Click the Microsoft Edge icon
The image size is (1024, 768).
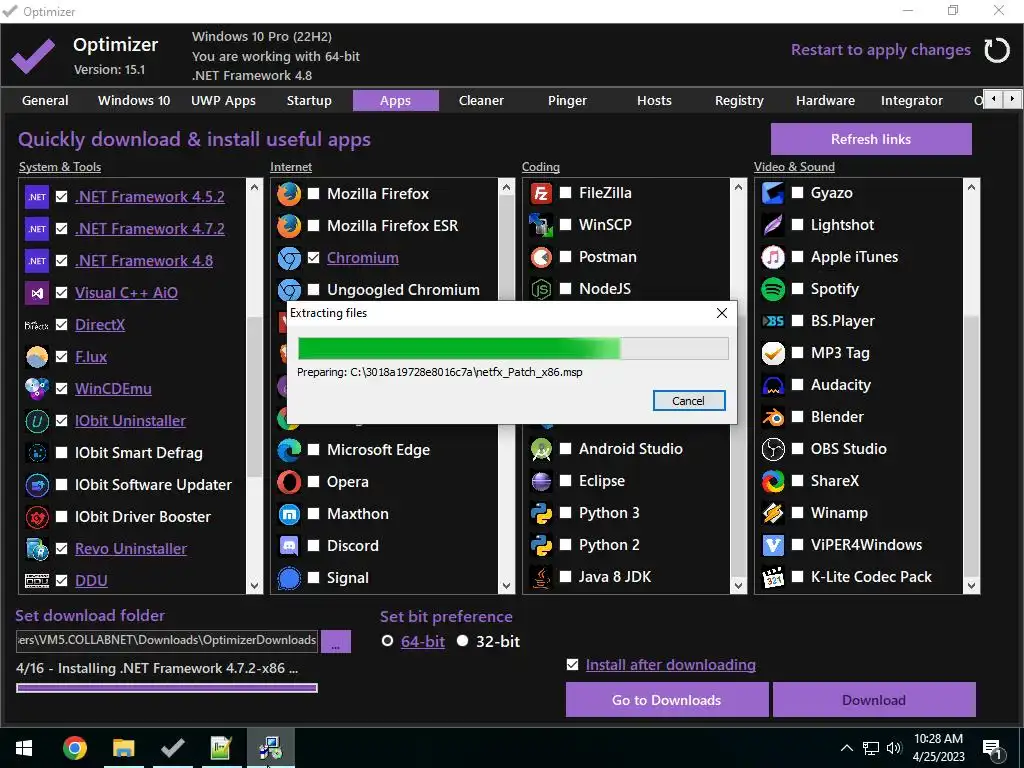point(289,449)
